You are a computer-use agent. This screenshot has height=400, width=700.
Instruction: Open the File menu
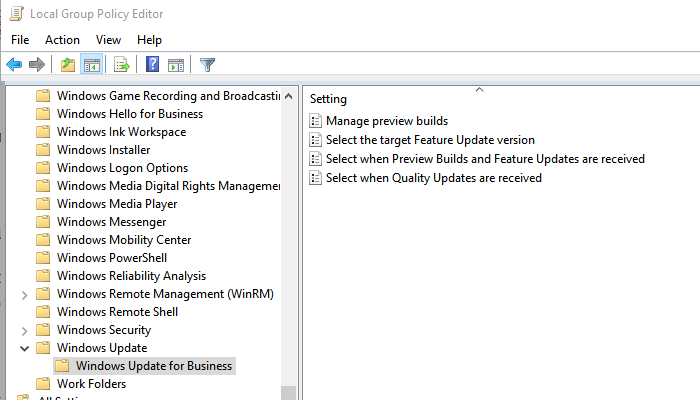[20, 40]
